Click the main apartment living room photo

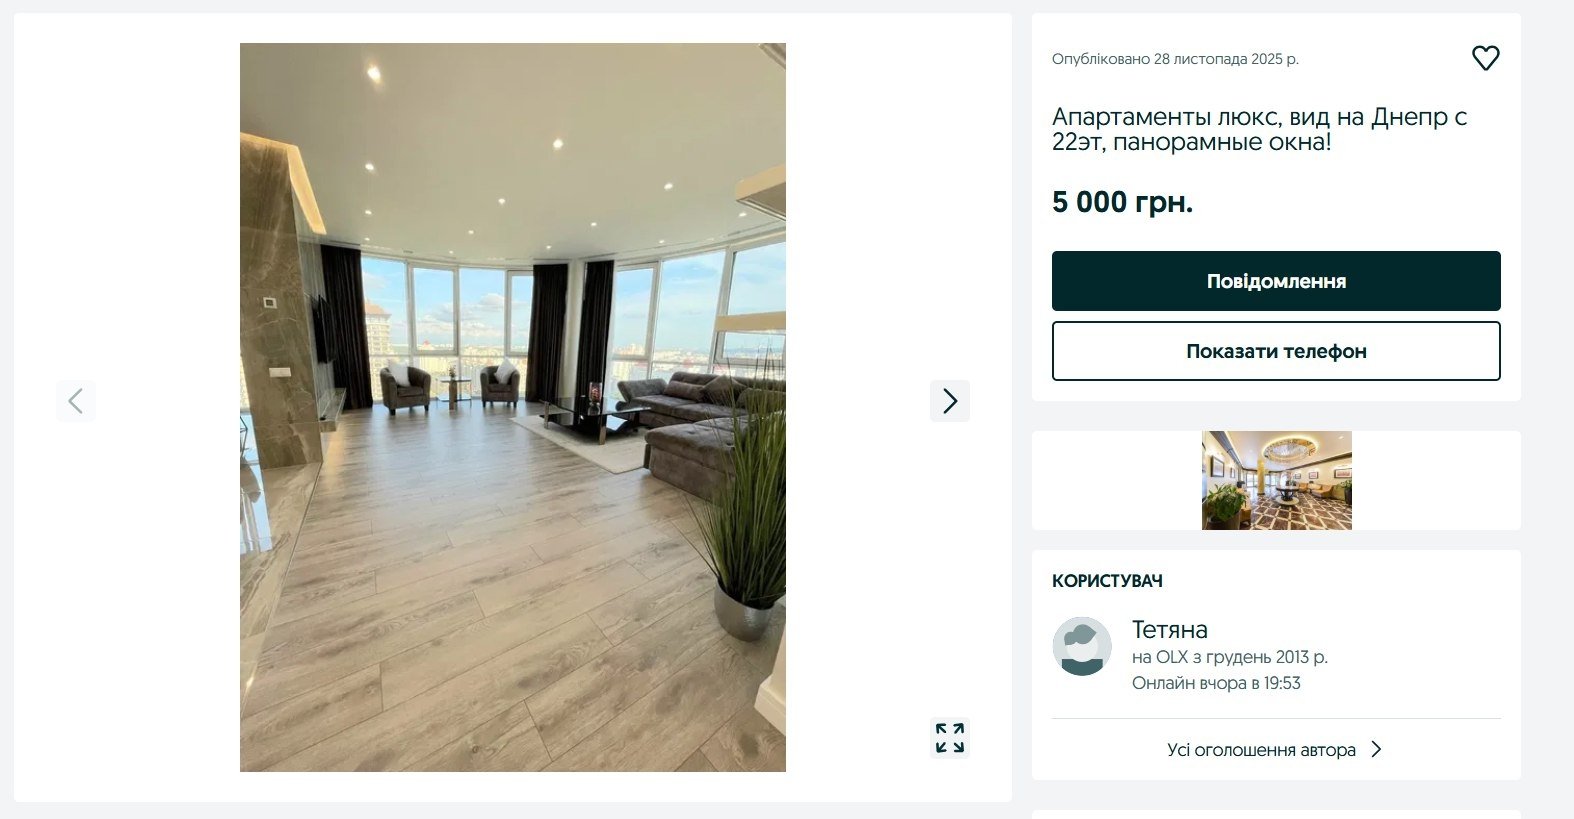[x=513, y=407]
